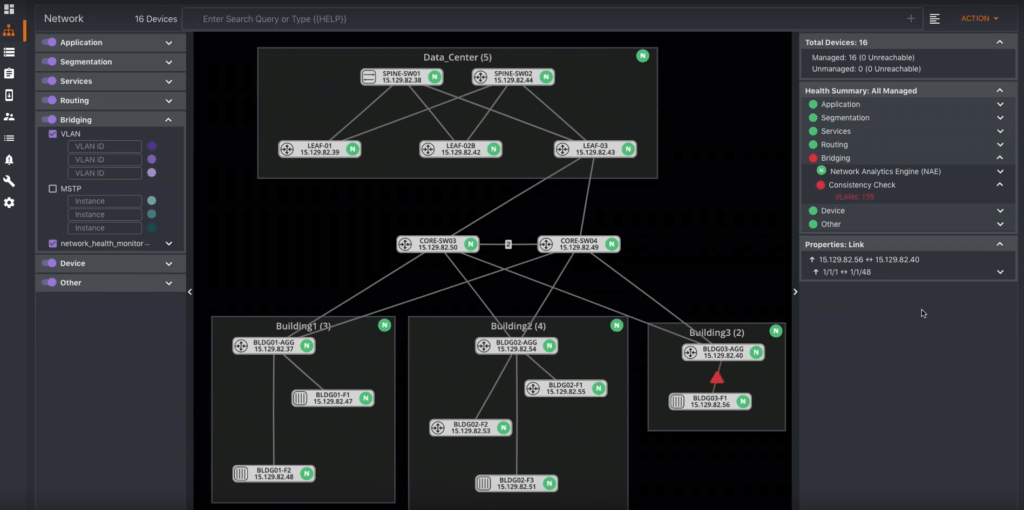The width and height of the screenshot is (1024, 510).
Task: Open the users sidebar icon
Action: click(9, 117)
